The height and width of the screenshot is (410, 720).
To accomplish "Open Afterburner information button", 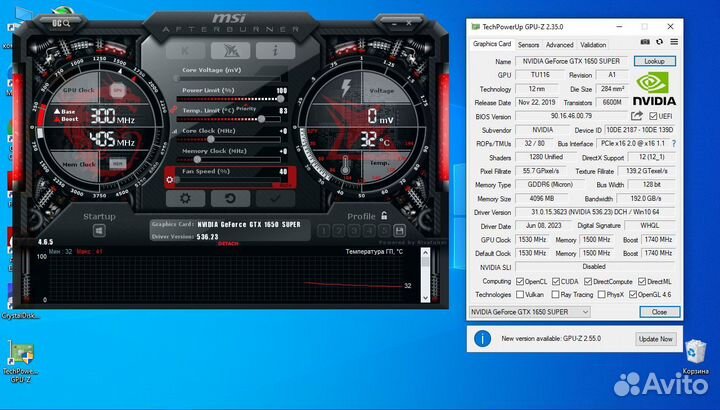I will click(x=276, y=51).
